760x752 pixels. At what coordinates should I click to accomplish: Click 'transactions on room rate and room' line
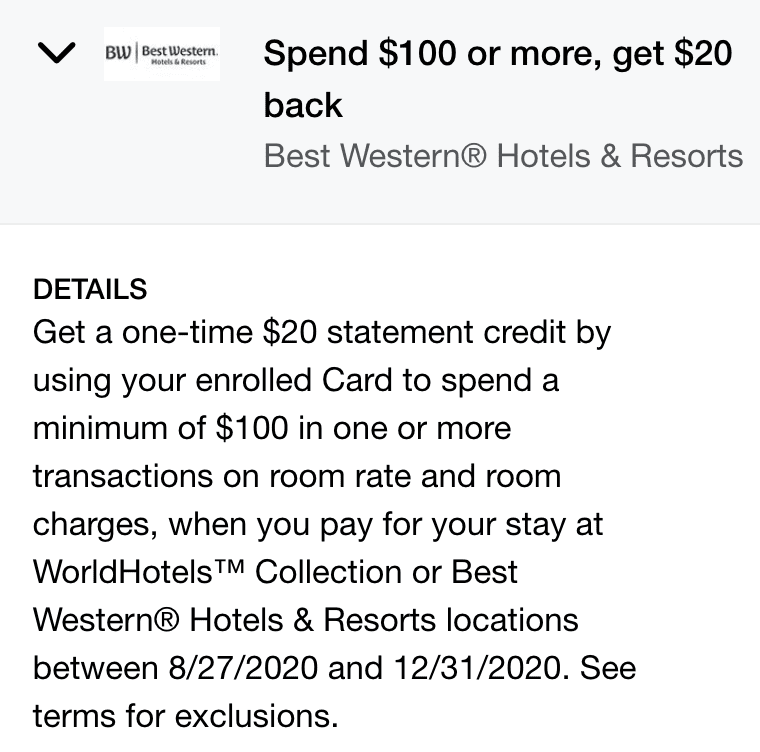(x=297, y=476)
